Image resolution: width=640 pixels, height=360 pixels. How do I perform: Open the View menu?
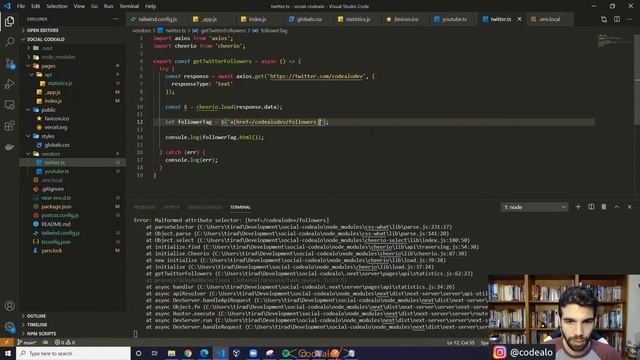point(79,6)
